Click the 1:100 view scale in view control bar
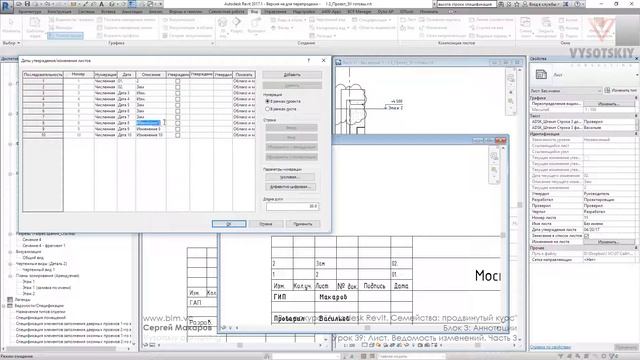 (x=349, y=345)
